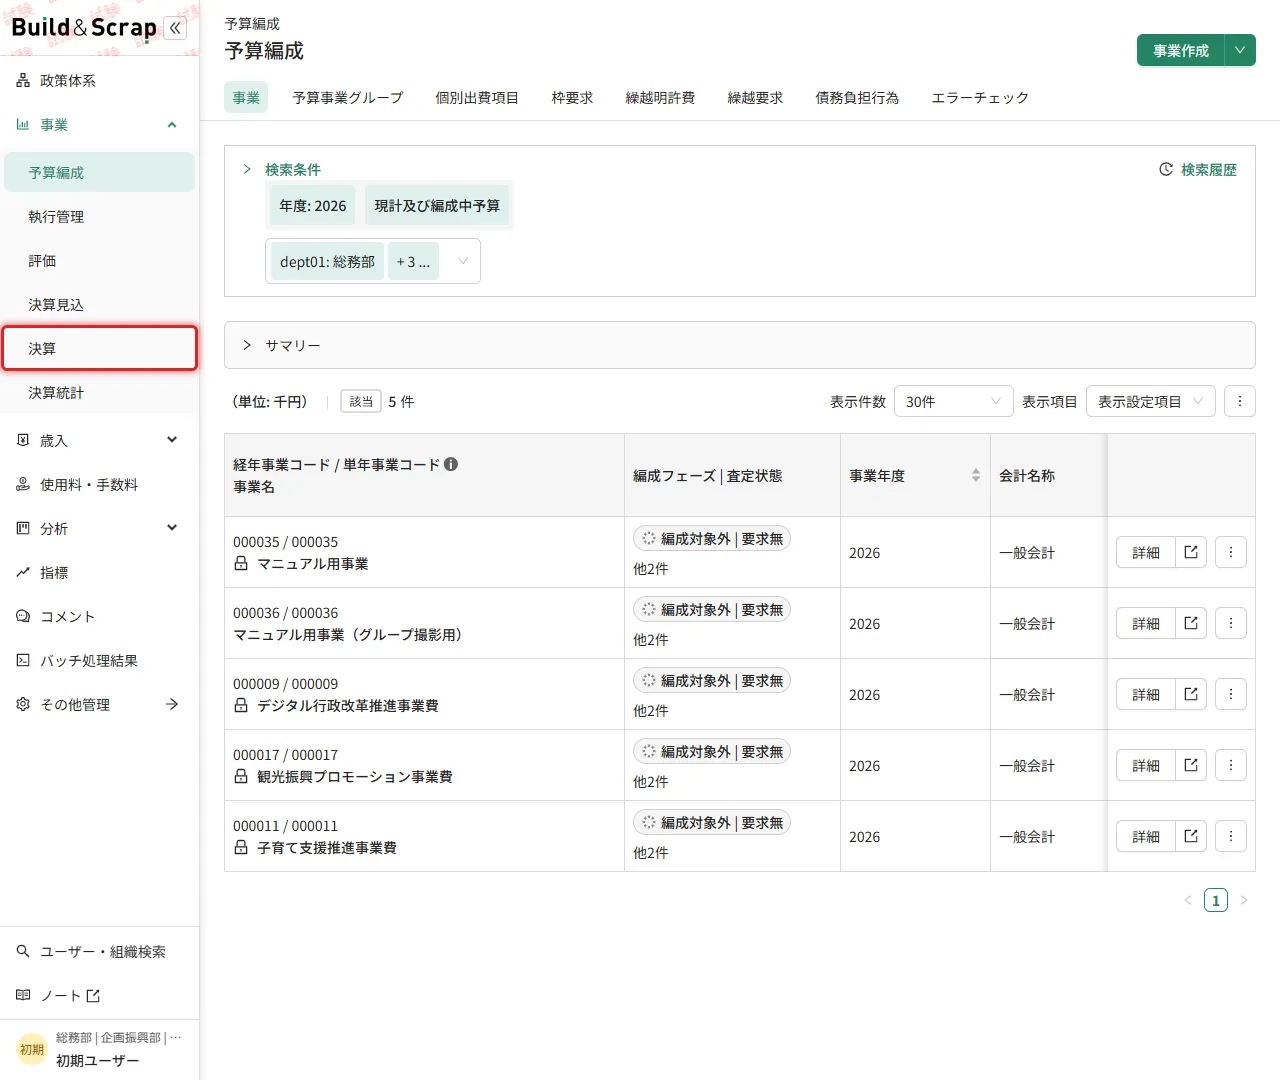The height and width of the screenshot is (1080, 1280).
Task: Open 000035 row in new window
Action: point(1191,552)
